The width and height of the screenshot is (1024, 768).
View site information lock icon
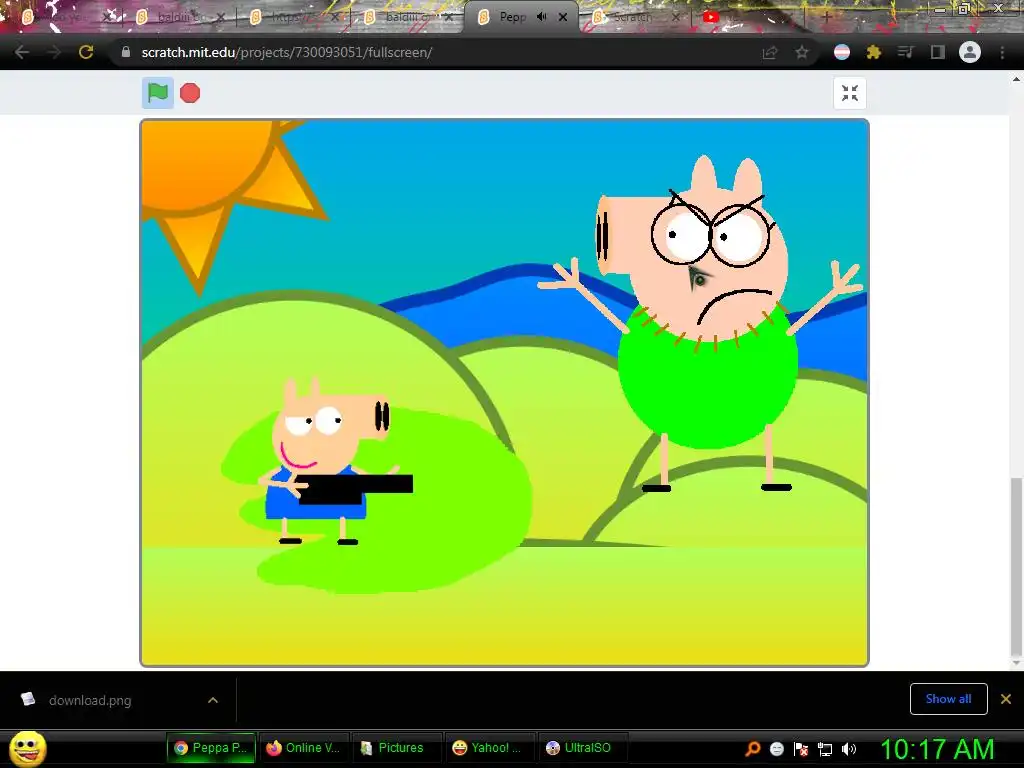[125, 52]
